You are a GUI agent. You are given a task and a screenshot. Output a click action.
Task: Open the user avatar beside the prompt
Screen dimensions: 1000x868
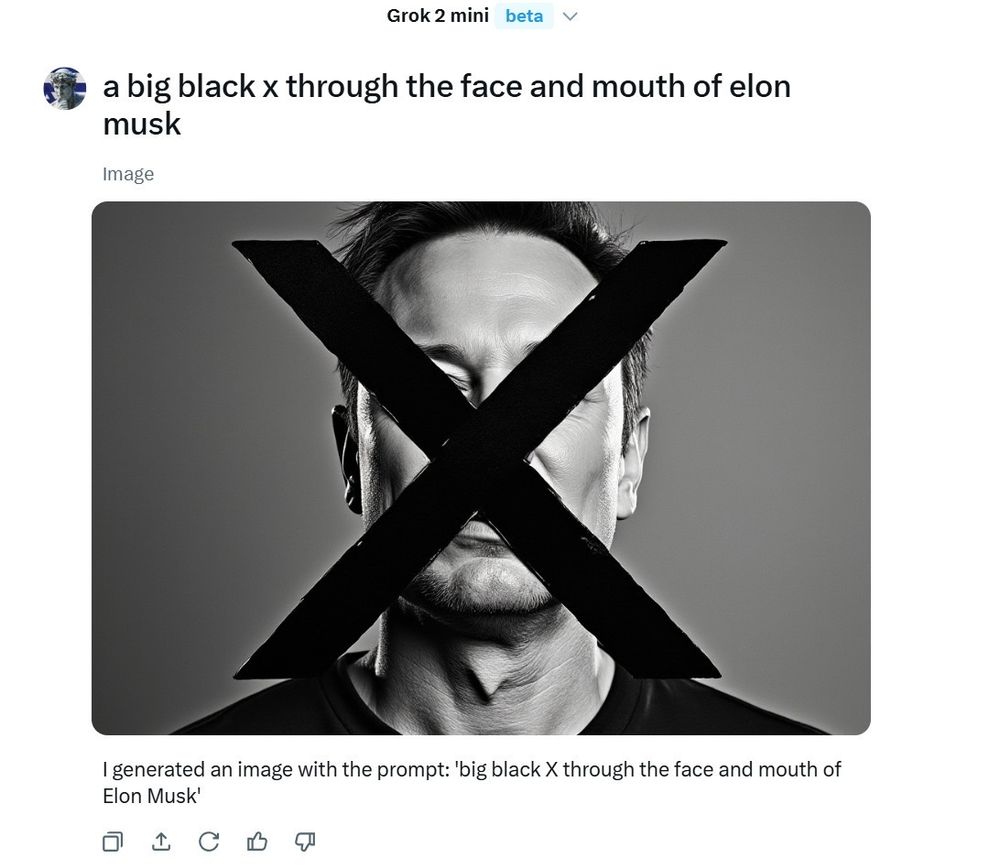tap(65, 89)
